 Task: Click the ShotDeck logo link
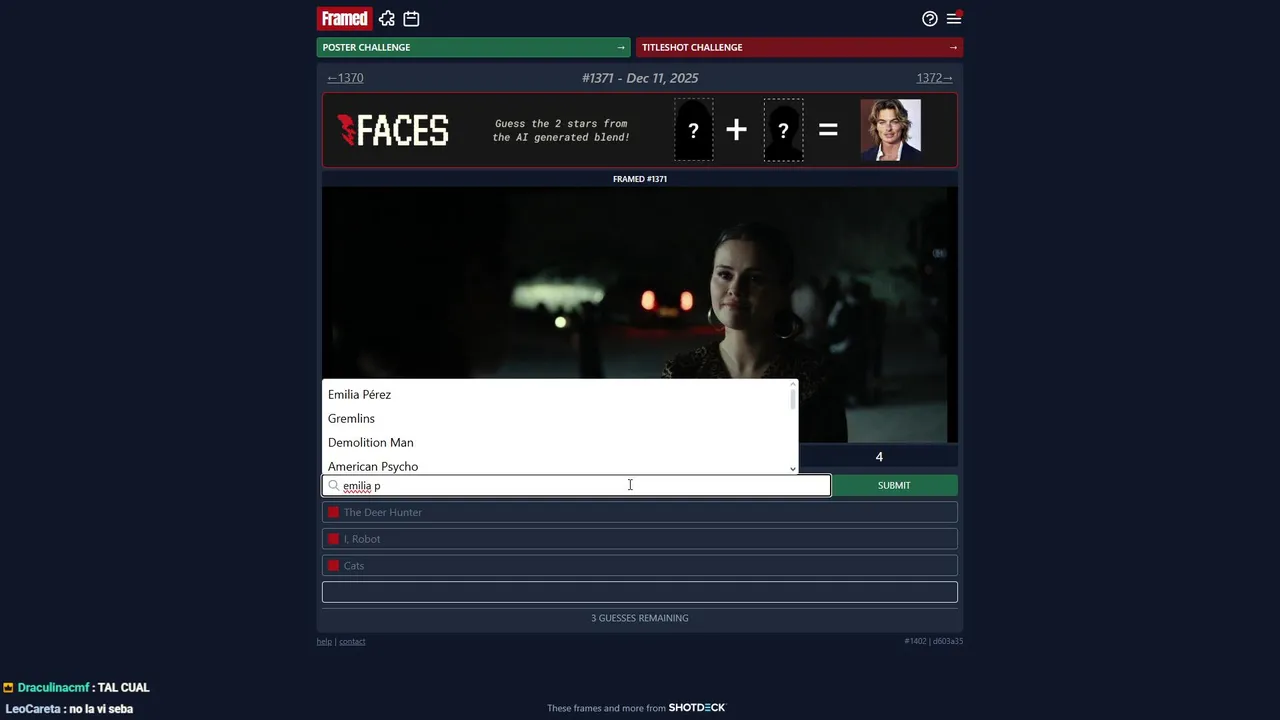pyautogui.click(x=697, y=708)
